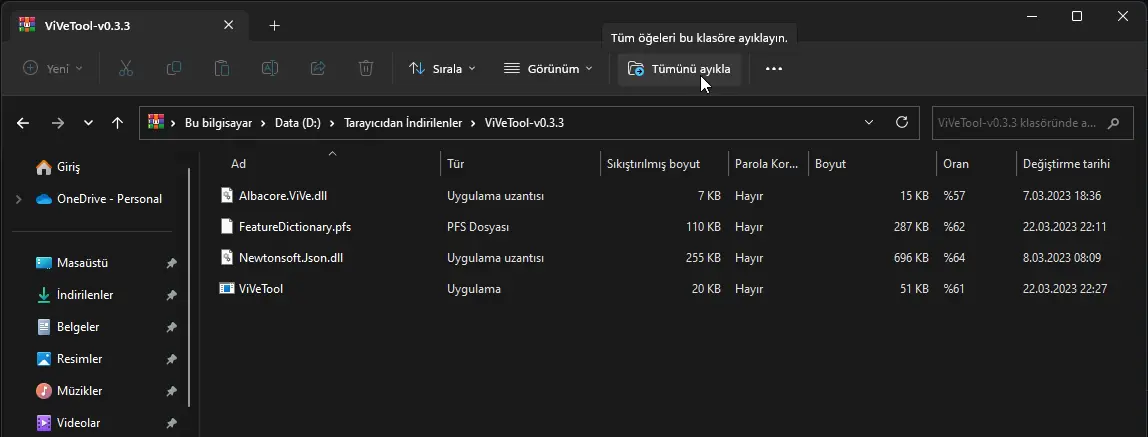Go up one folder level arrow

point(117,123)
